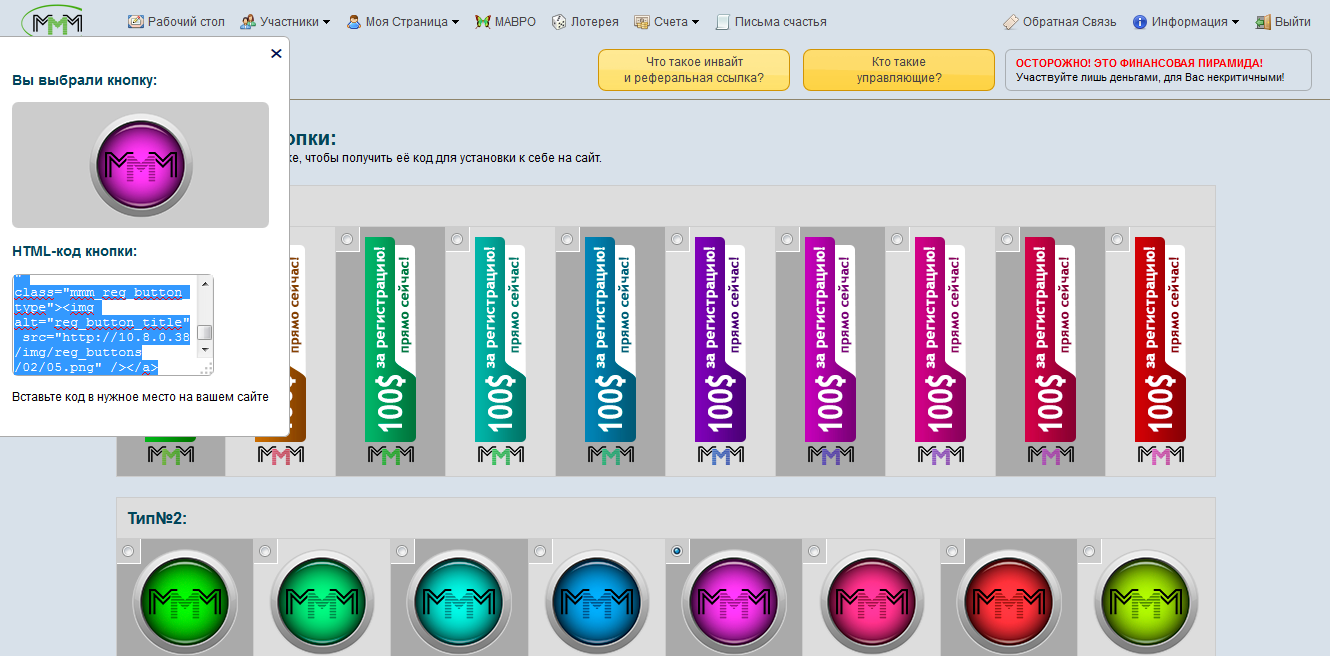Screen dimensions: 1330x656
Task: Expand the Участники dropdown menu
Action: pos(287,22)
